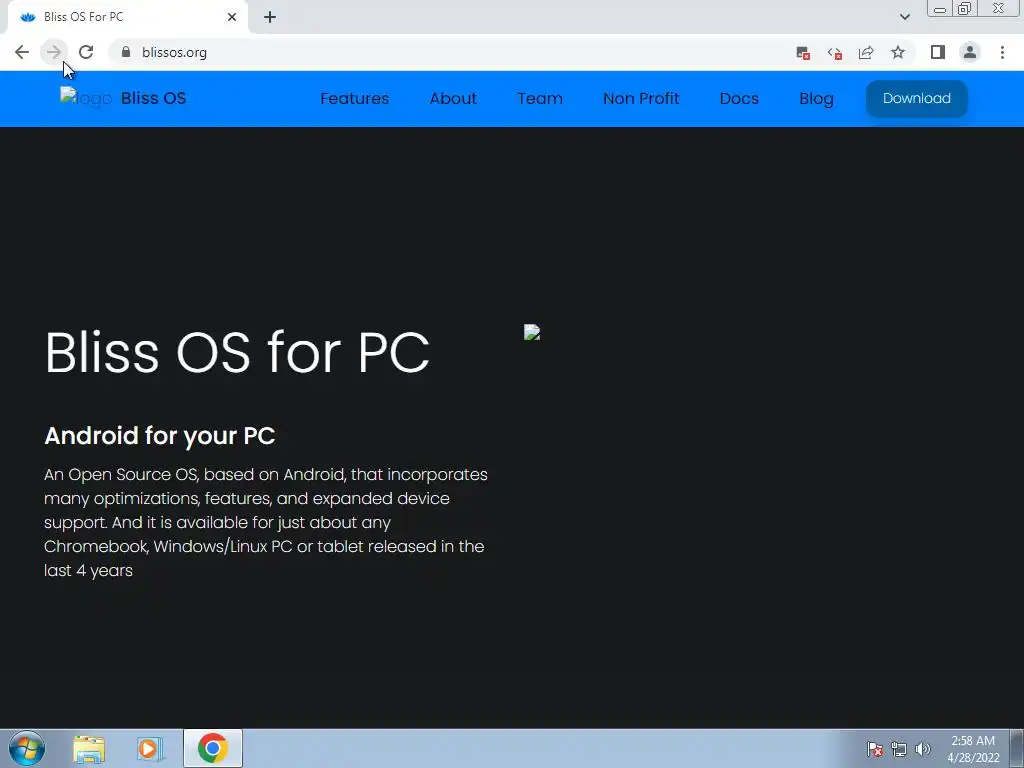1024x768 pixels.
Task: Click the Chrome taskbar icon
Action: pyautogui.click(x=212, y=748)
